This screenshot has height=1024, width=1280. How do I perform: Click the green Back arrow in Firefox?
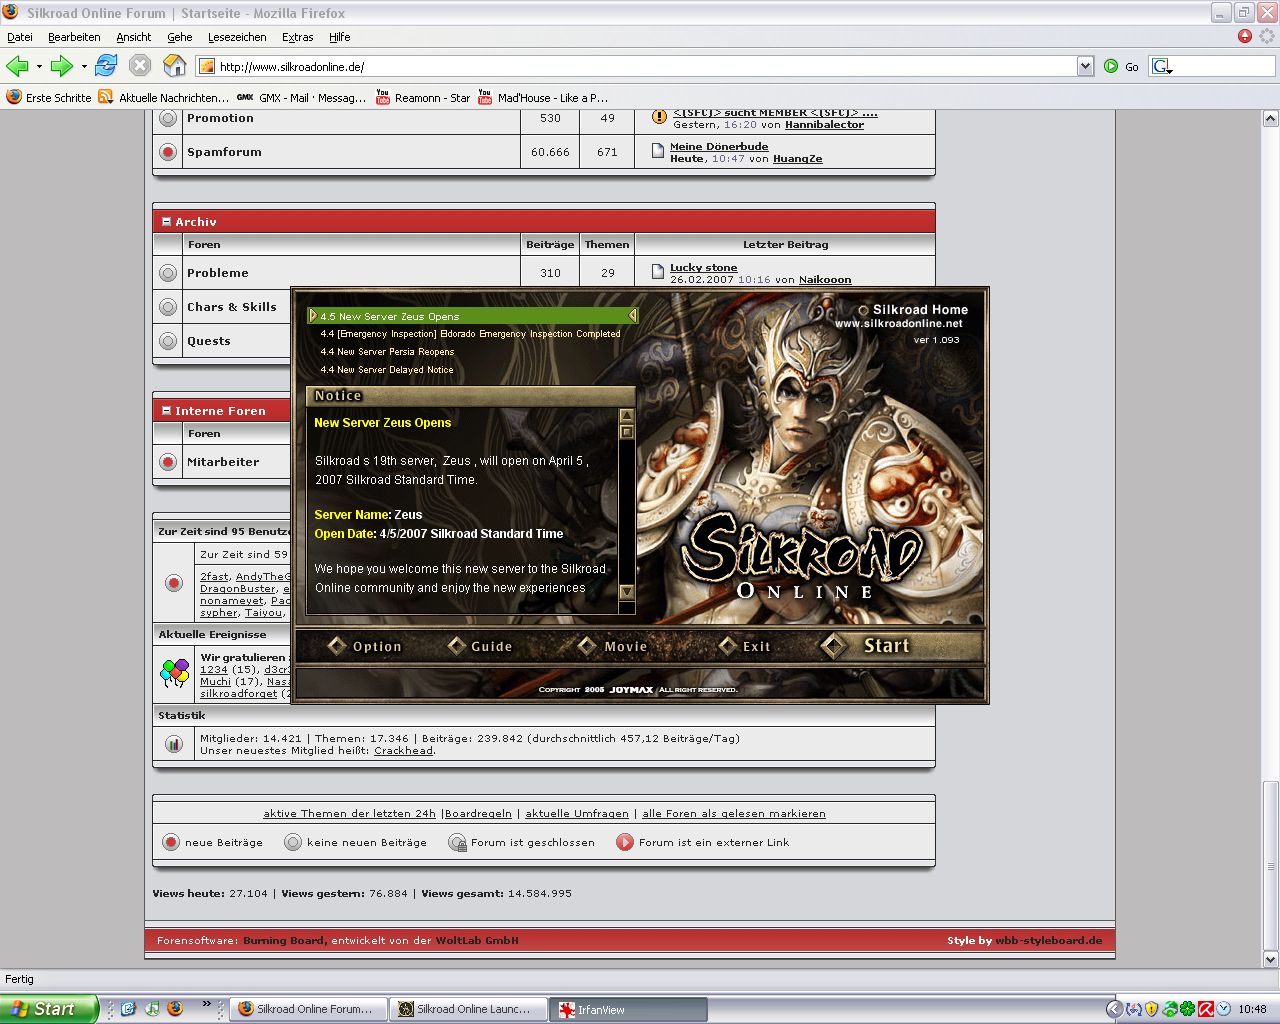point(17,66)
